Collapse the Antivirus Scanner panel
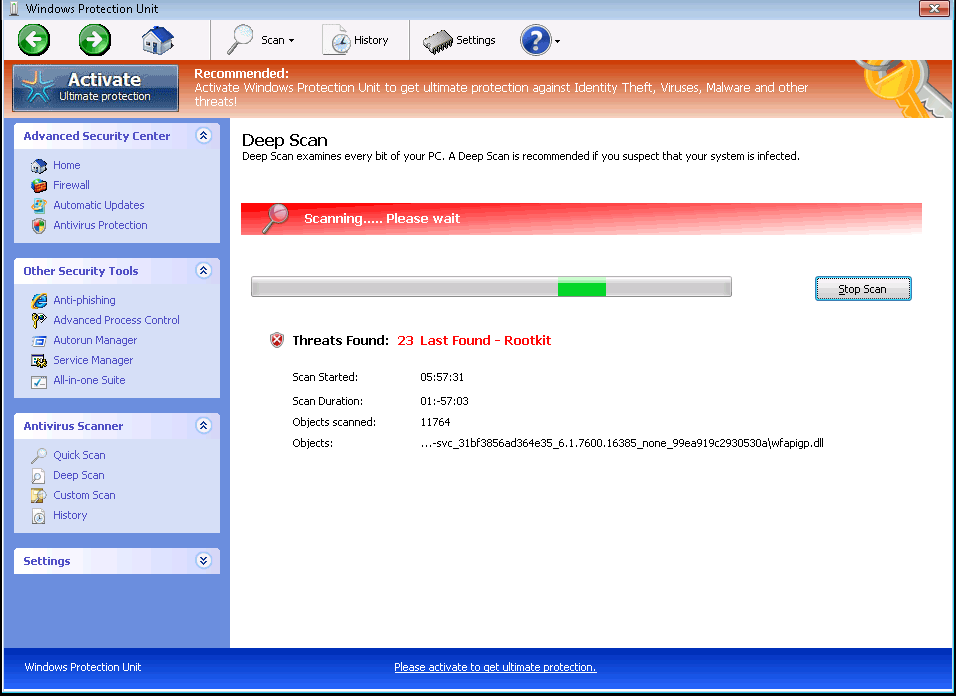956x696 pixels. tap(204, 426)
